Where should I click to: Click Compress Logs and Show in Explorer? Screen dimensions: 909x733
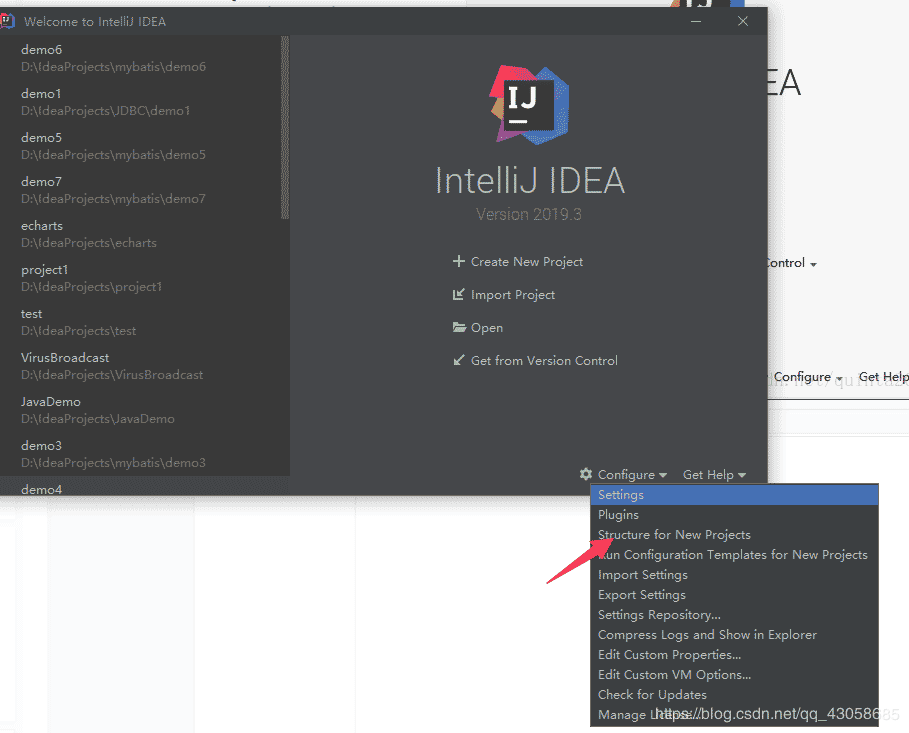point(707,634)
